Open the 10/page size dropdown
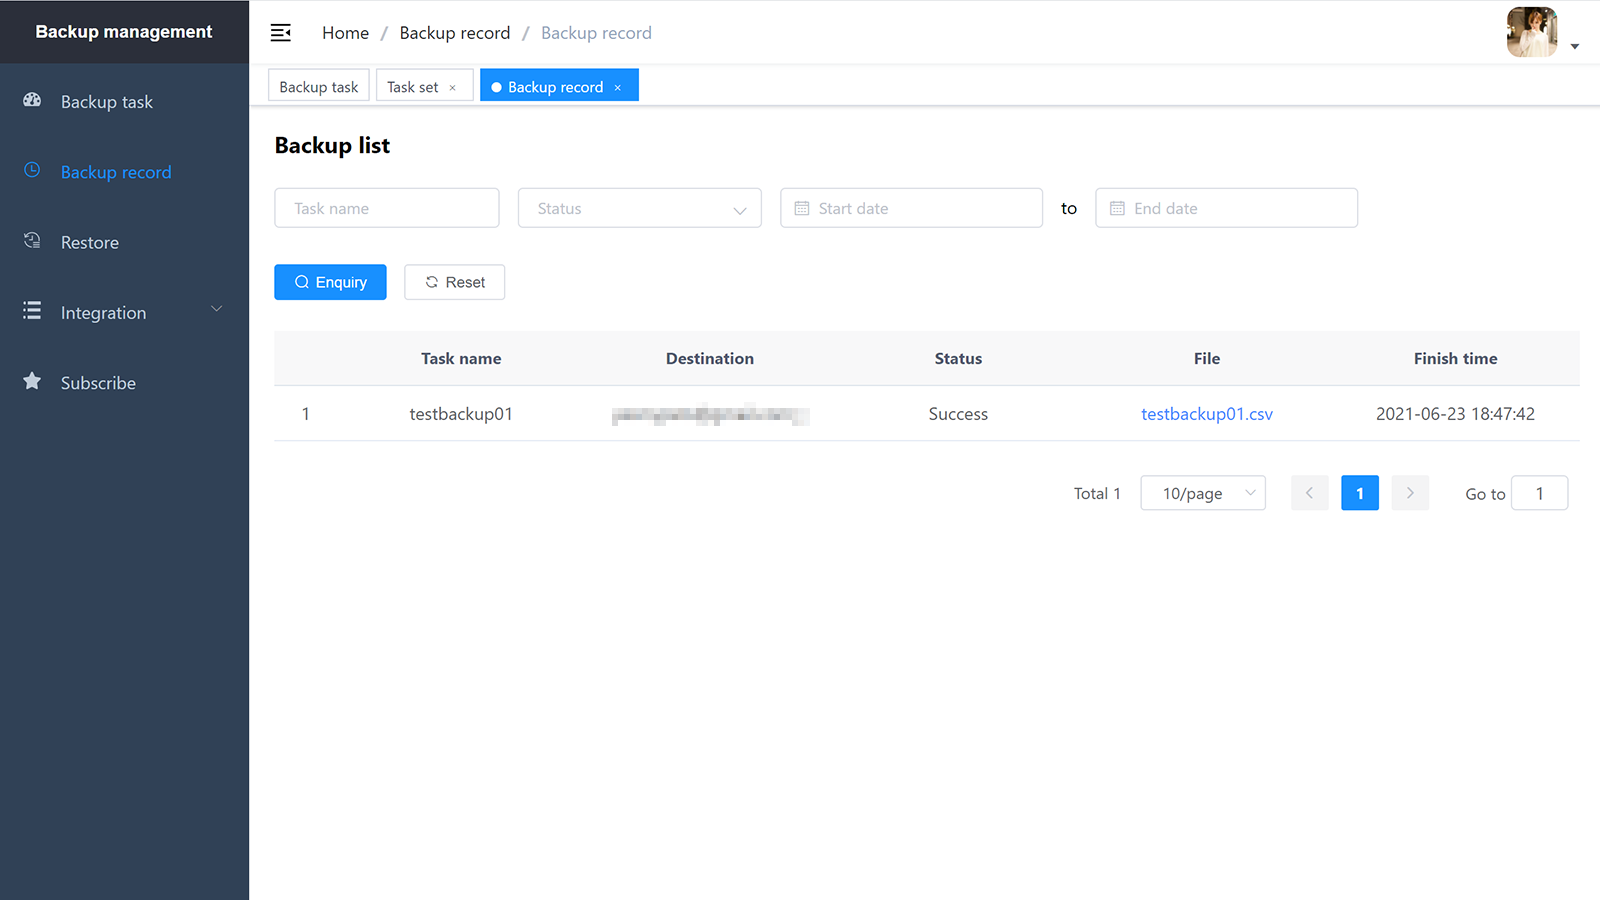The height and width of the screenshot is (900, 1600). click(x=1203, y=493)
